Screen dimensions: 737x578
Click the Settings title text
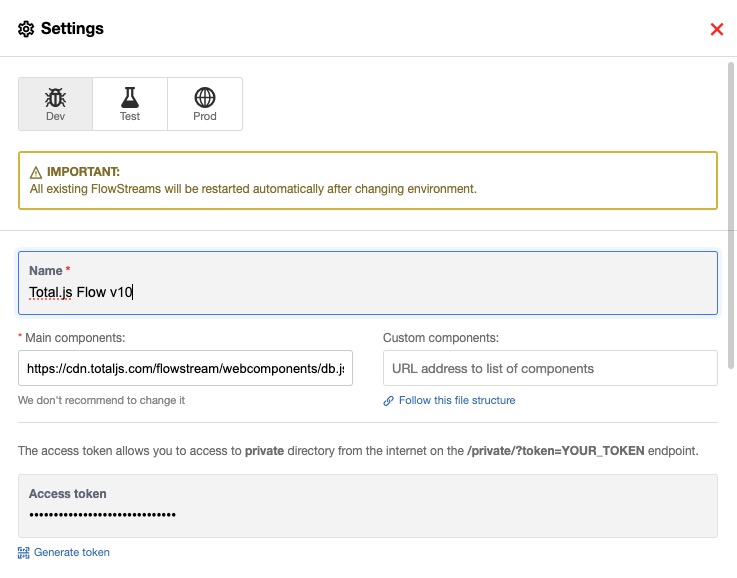[x=72, y=29]
